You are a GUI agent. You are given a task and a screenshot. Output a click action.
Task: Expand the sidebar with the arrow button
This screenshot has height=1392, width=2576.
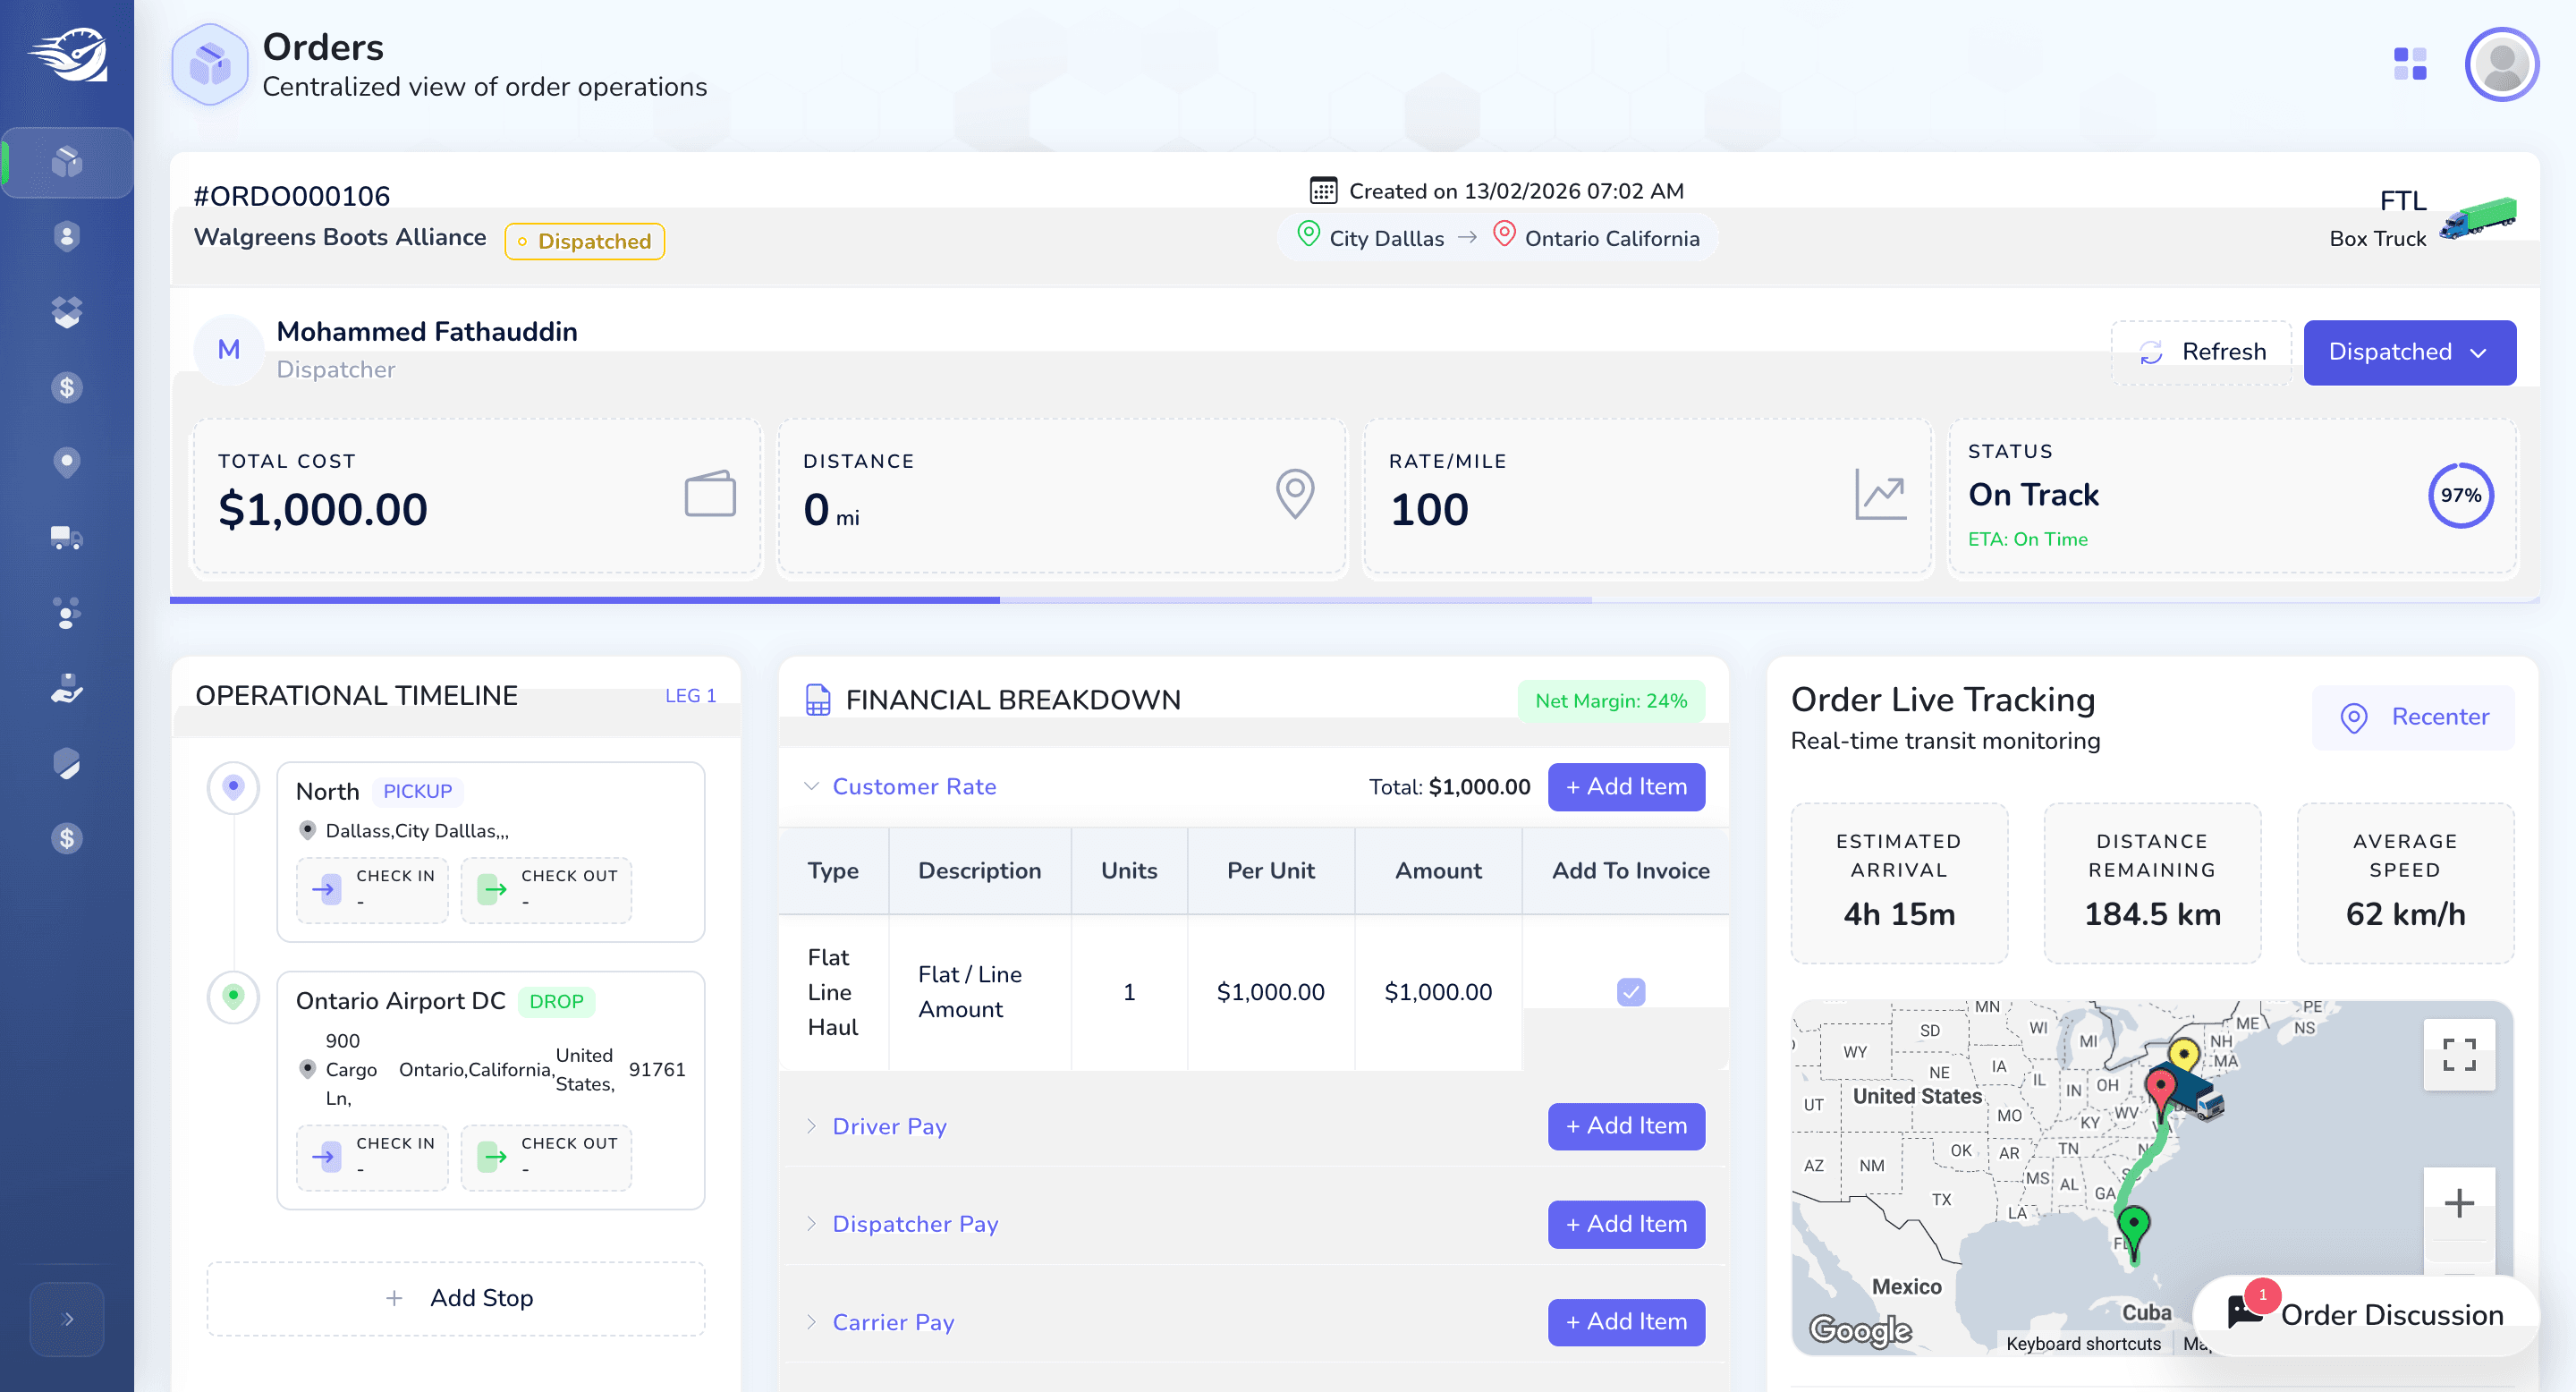[x=67, y=1319]
